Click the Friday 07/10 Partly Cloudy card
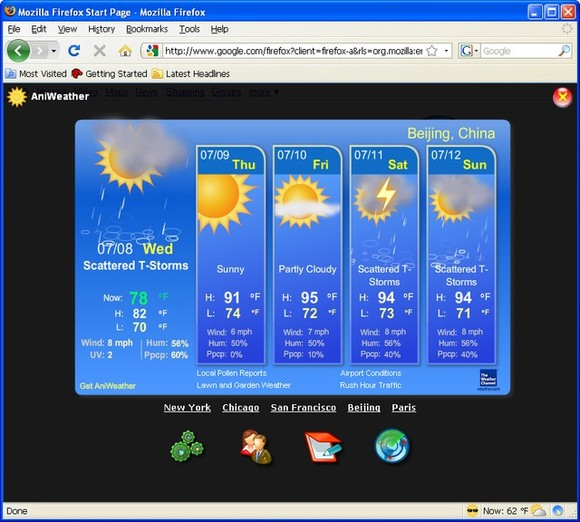 click(x=307, y=255)
